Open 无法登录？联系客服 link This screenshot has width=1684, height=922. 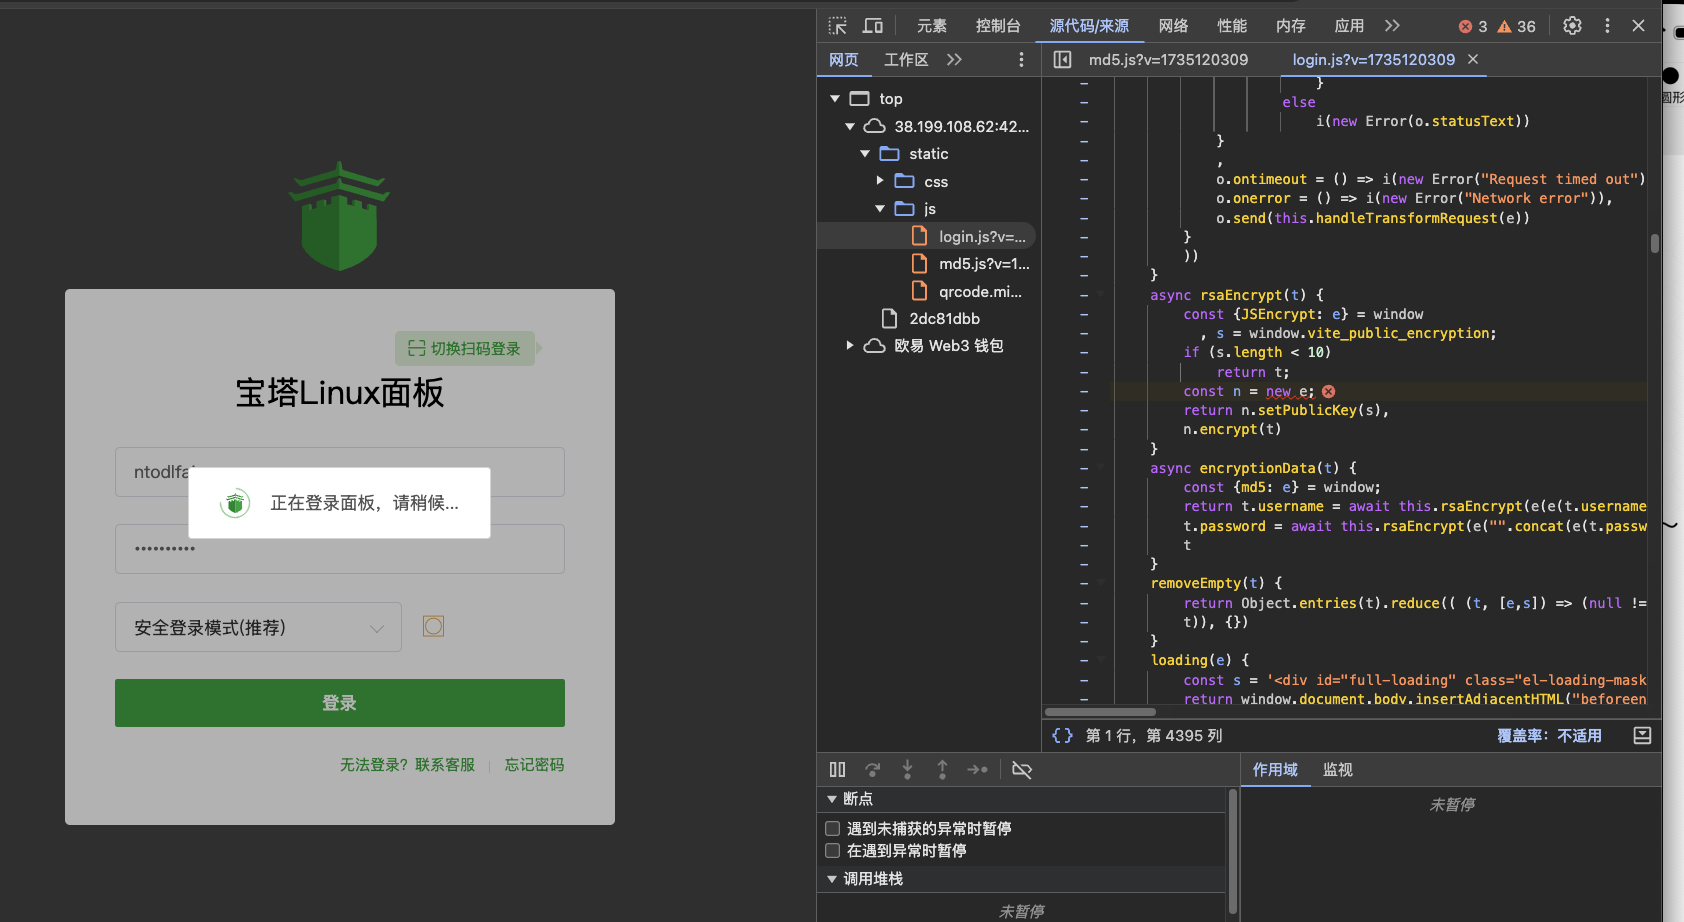(407, 765)
